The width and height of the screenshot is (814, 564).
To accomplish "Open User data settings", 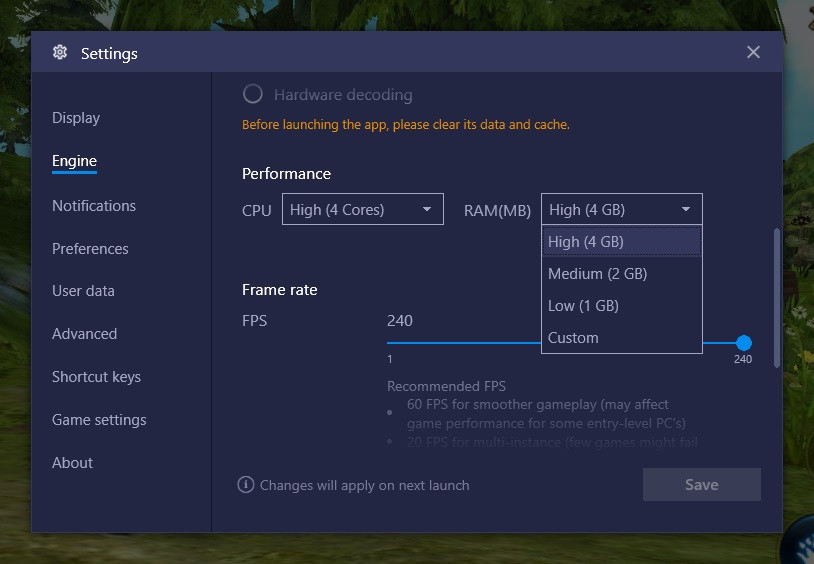I will [x=83, y=291].
